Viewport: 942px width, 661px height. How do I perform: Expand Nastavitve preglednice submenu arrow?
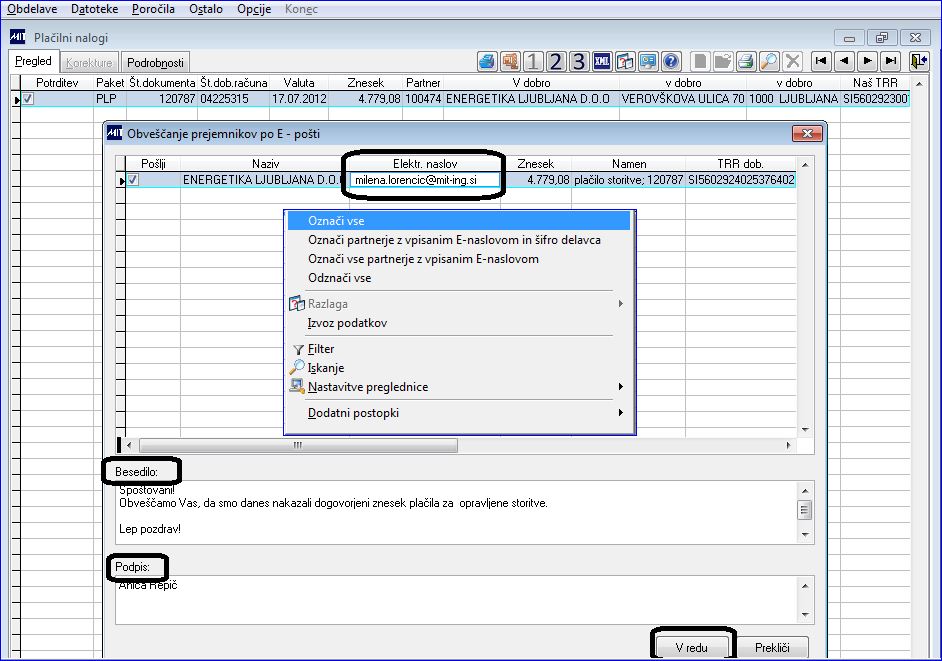pyautogui.click(x=621, y=386)
